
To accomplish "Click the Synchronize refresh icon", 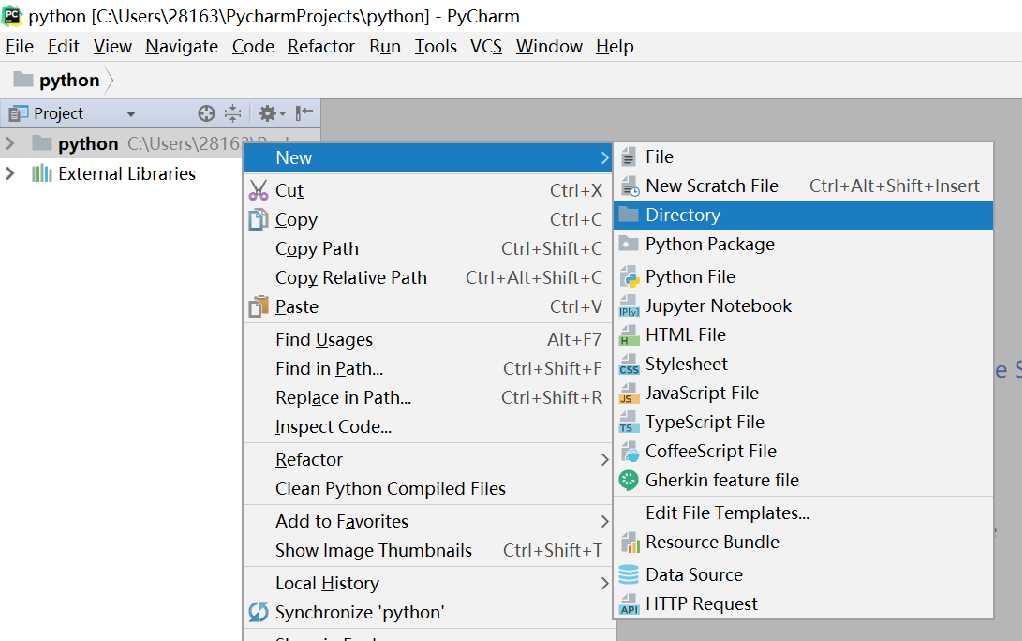I will pos(258,612).
